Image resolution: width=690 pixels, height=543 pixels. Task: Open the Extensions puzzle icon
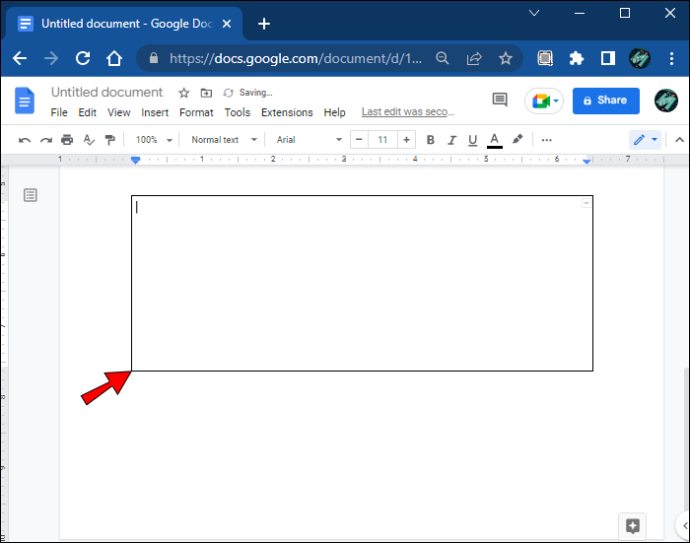[576, 58]
